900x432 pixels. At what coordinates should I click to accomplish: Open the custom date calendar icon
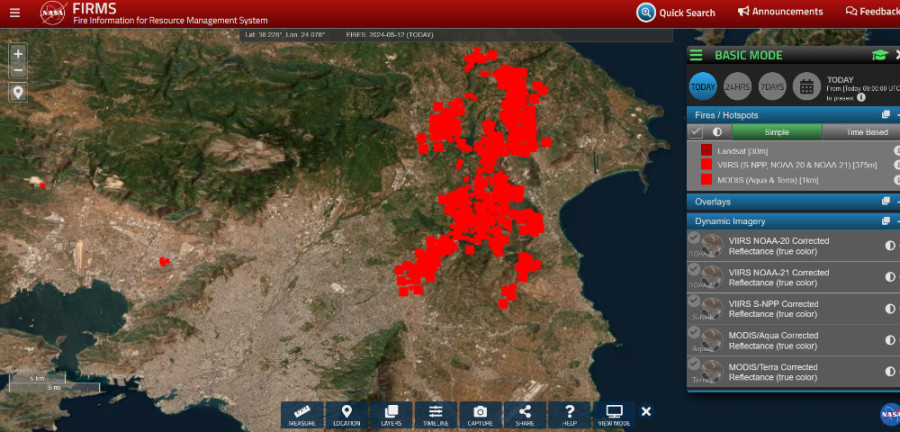tap(807, 87)
